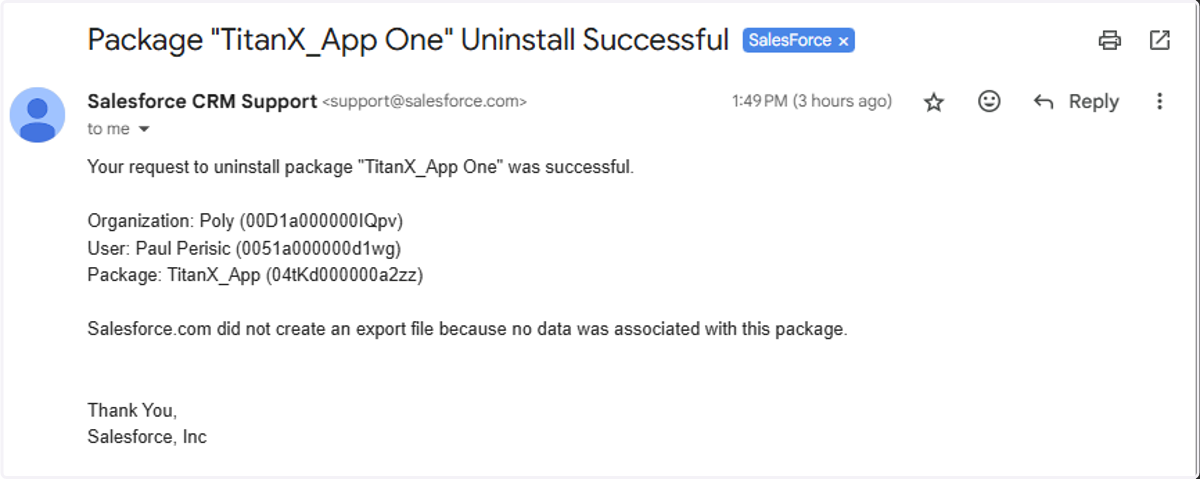Click the Package: TitanX_App ID line
The image size is (1200, 479).
point(255,275)
